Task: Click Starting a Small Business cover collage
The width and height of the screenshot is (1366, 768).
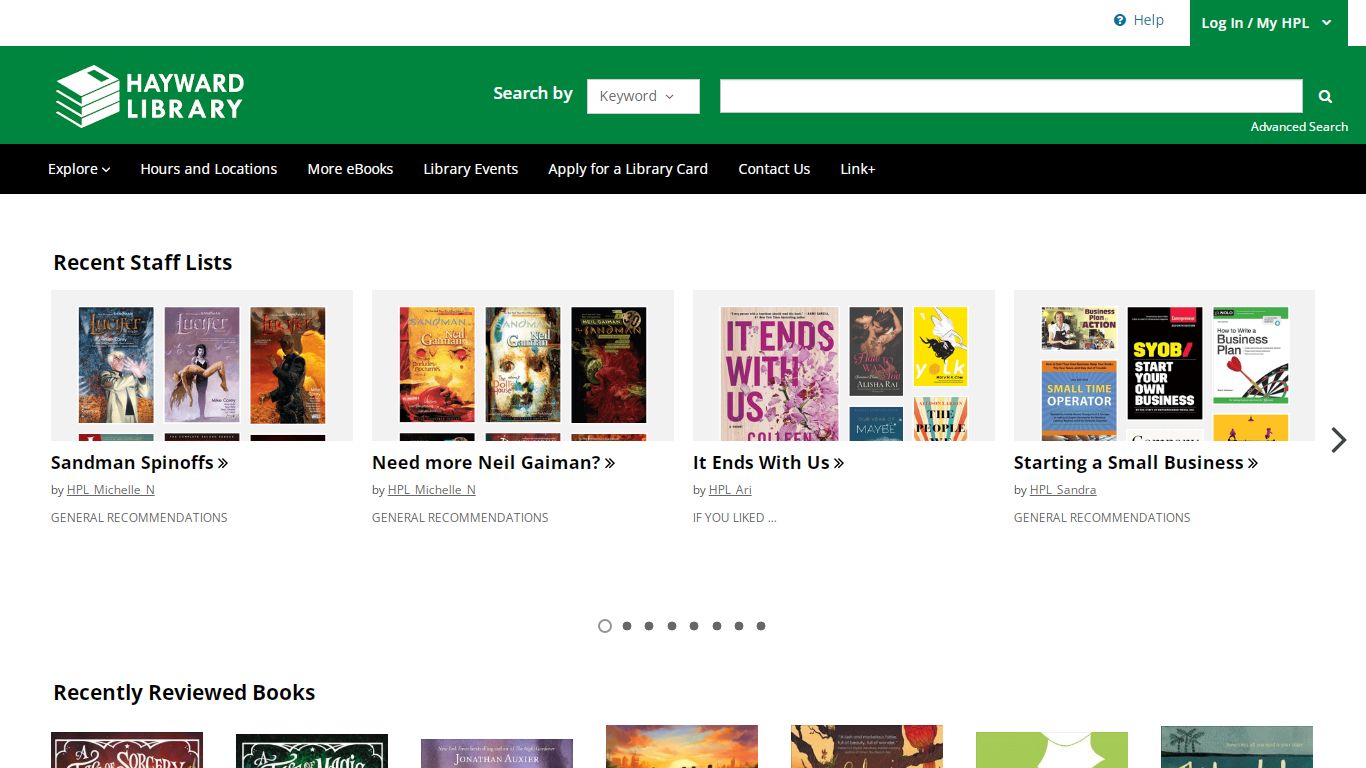Action: (x=1164, y=365)
